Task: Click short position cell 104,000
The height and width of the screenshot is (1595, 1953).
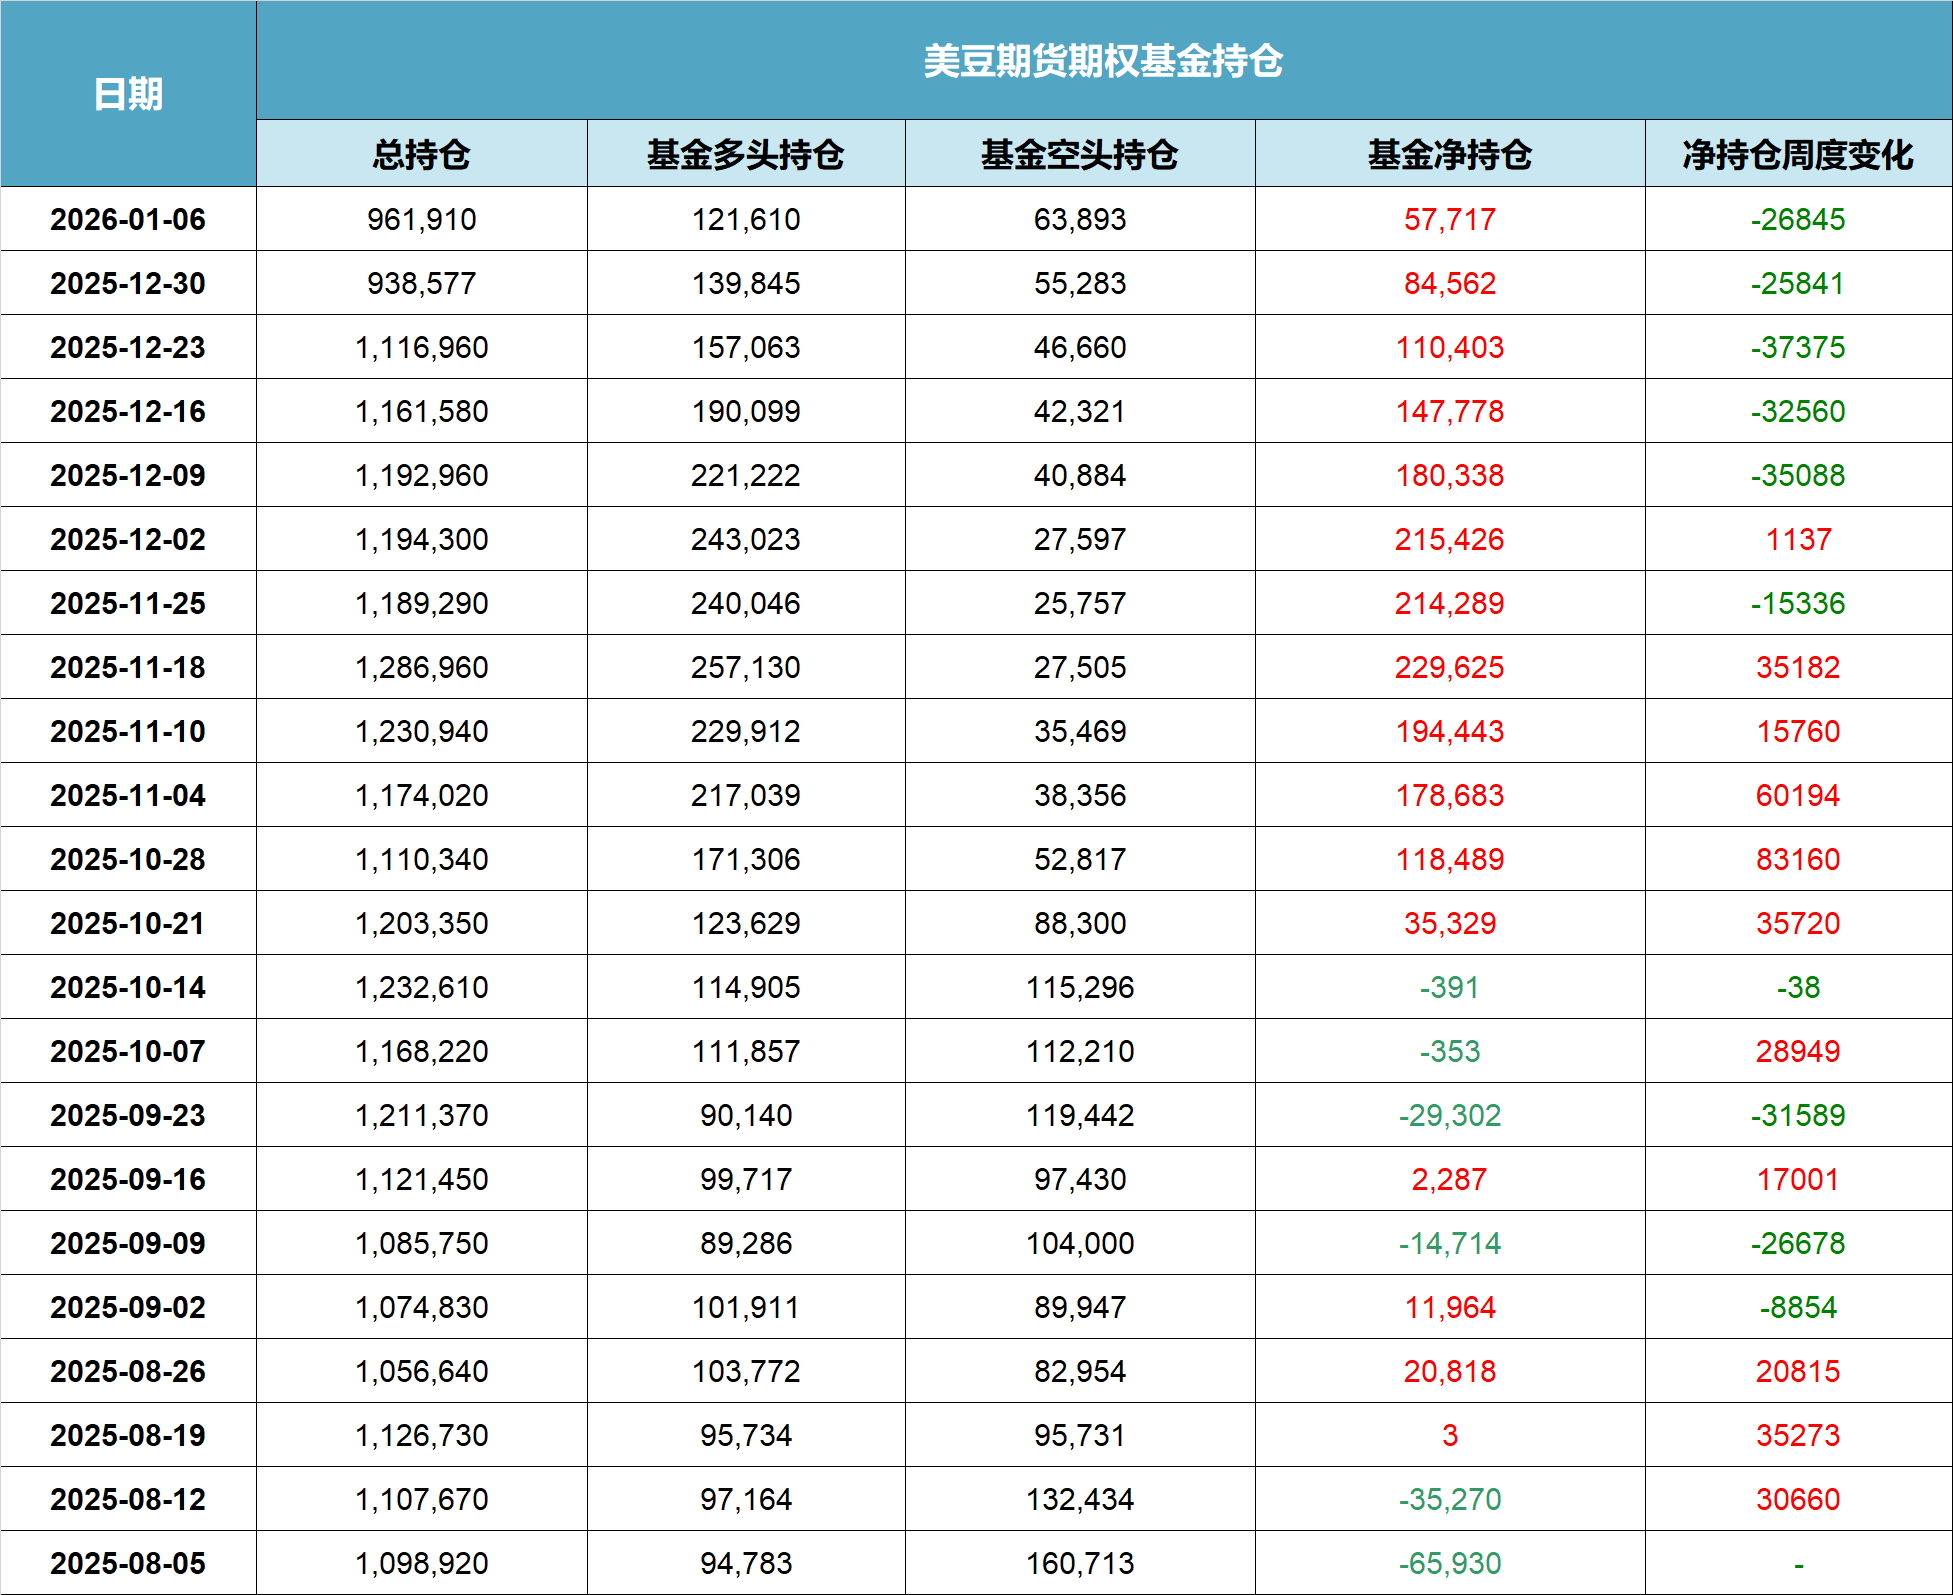Action: tap(1080, 1243)
